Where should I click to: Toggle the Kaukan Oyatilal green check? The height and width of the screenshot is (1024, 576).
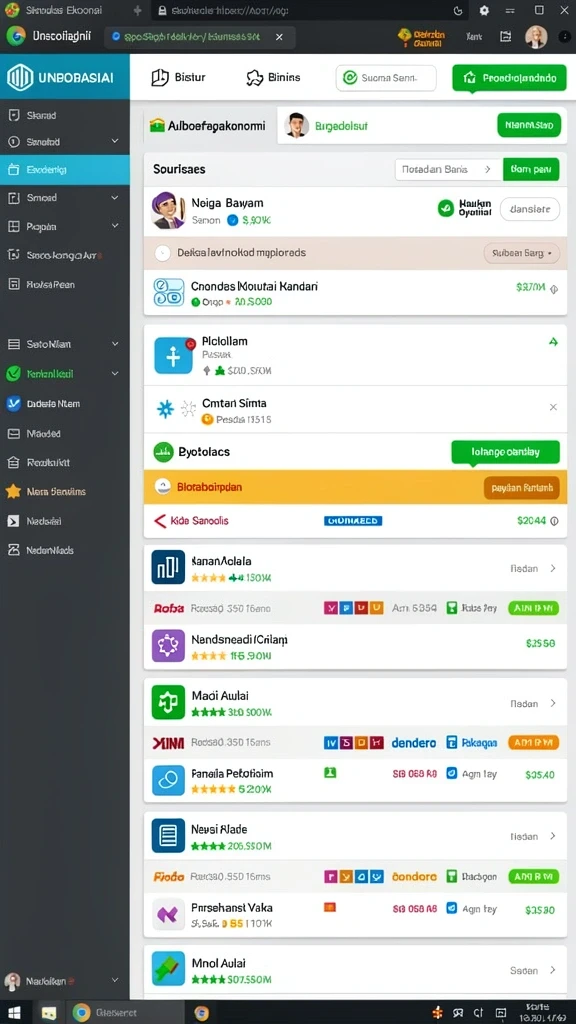pos(446,208)
